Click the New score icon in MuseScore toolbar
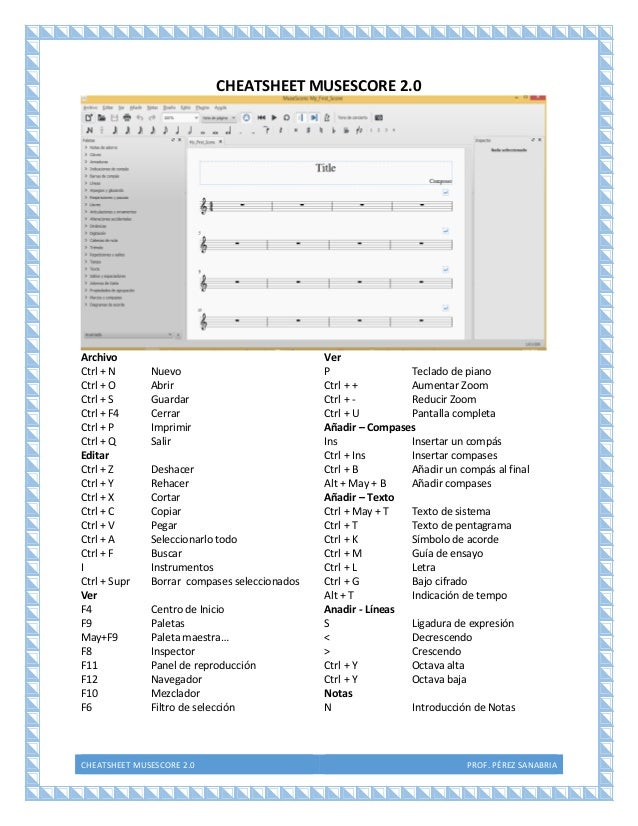The image size is (638, 826). click(x=89, y=118)
